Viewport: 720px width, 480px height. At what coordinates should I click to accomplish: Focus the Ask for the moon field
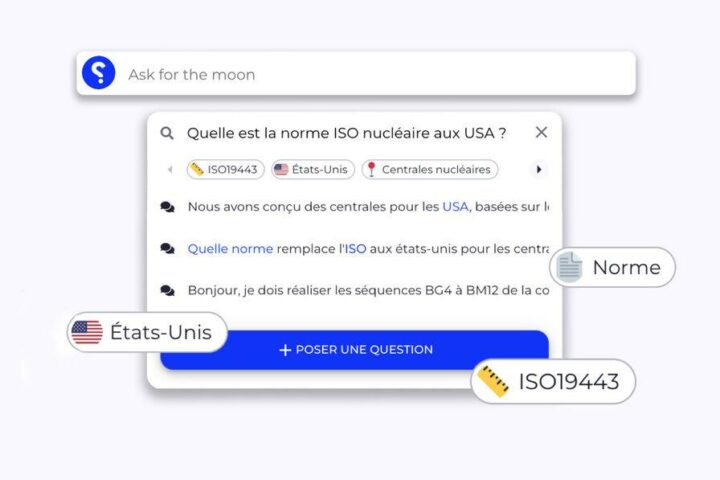pyautogui.click(x=356, y=73)
